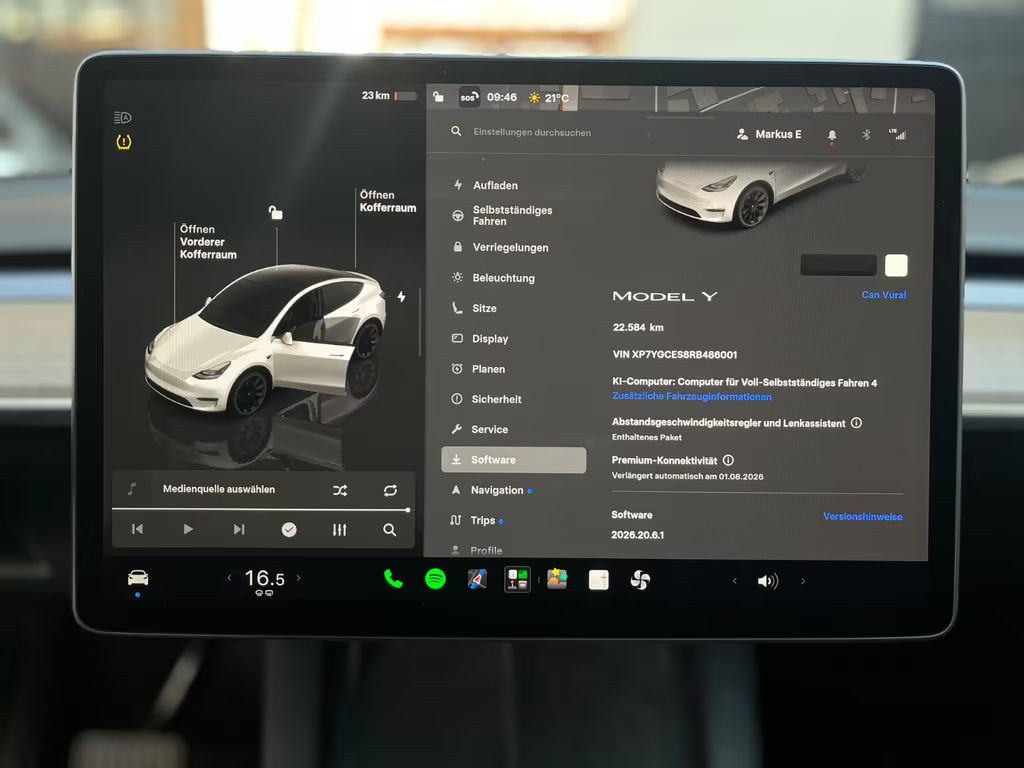Open the white notepad app icon
1024x768 pixels.
pyautogui.click(x=598, y=580)
